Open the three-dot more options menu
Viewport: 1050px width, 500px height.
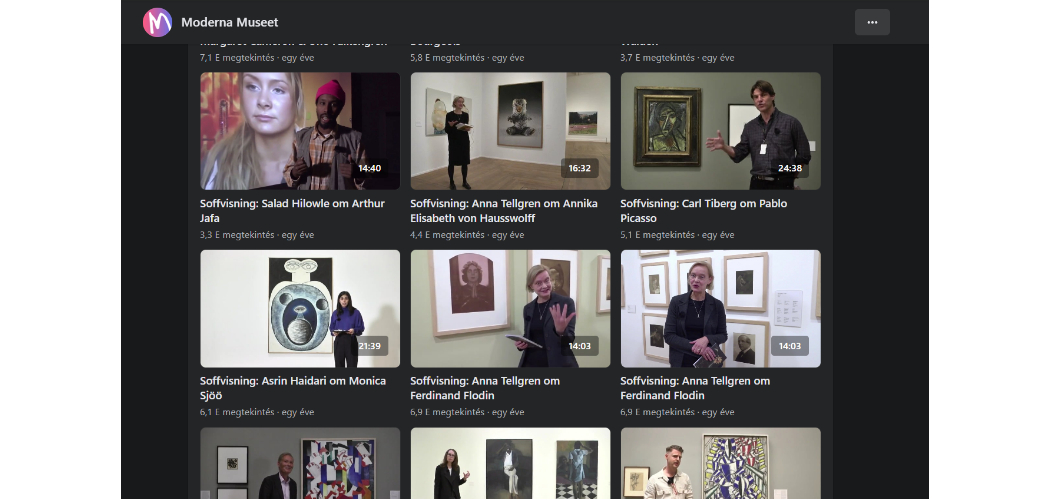[x=871, y=22]
